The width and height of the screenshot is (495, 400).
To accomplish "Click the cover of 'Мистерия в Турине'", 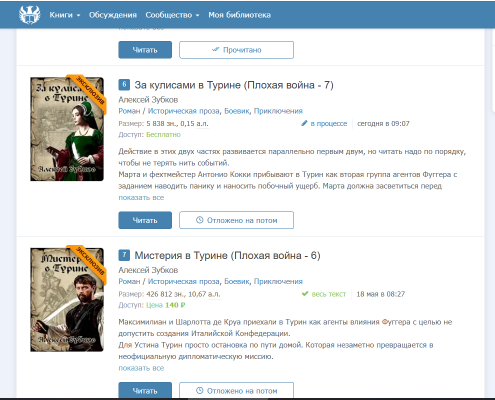I will [67, 300].
